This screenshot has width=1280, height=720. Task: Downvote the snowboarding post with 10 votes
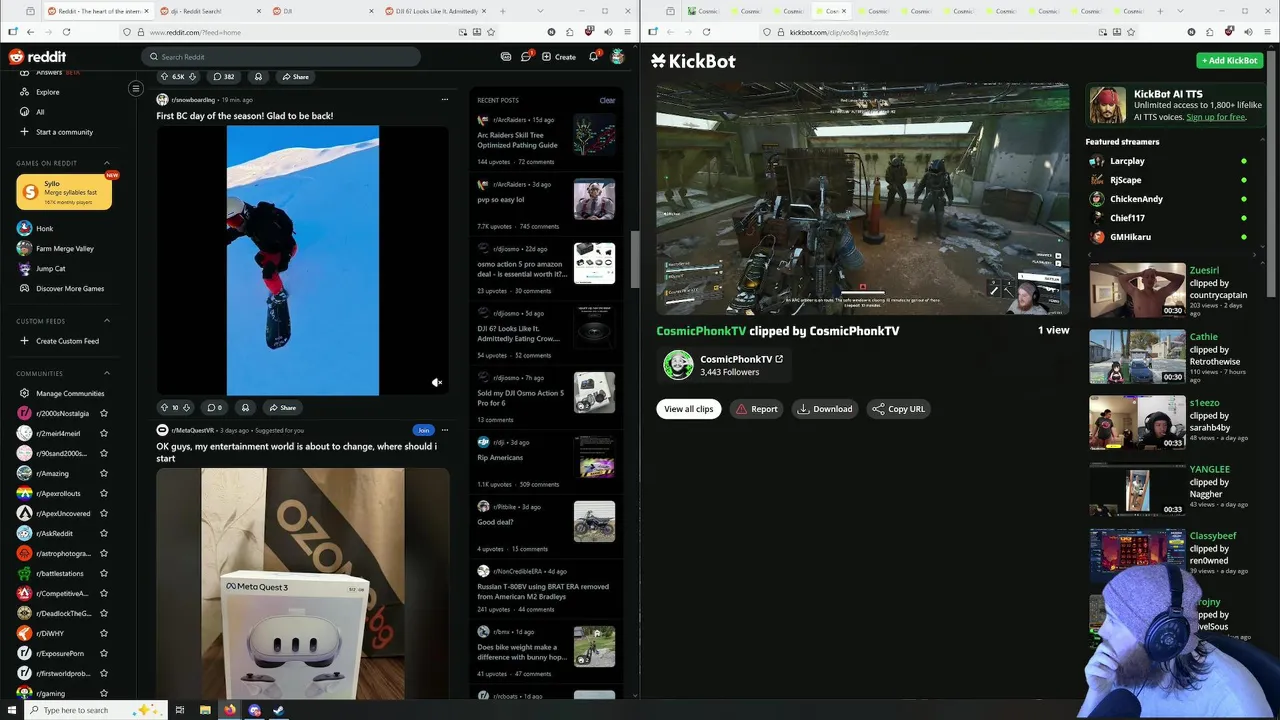188,408
